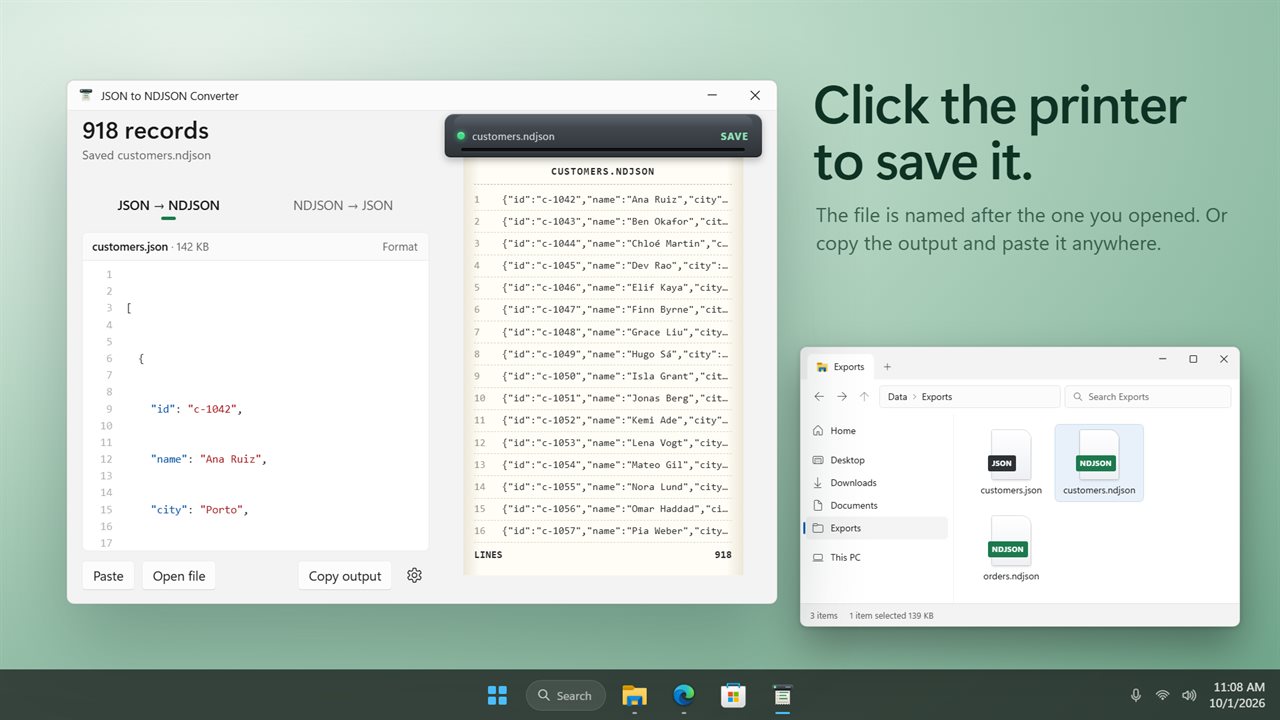Click the Copy output button

[345, 576]
